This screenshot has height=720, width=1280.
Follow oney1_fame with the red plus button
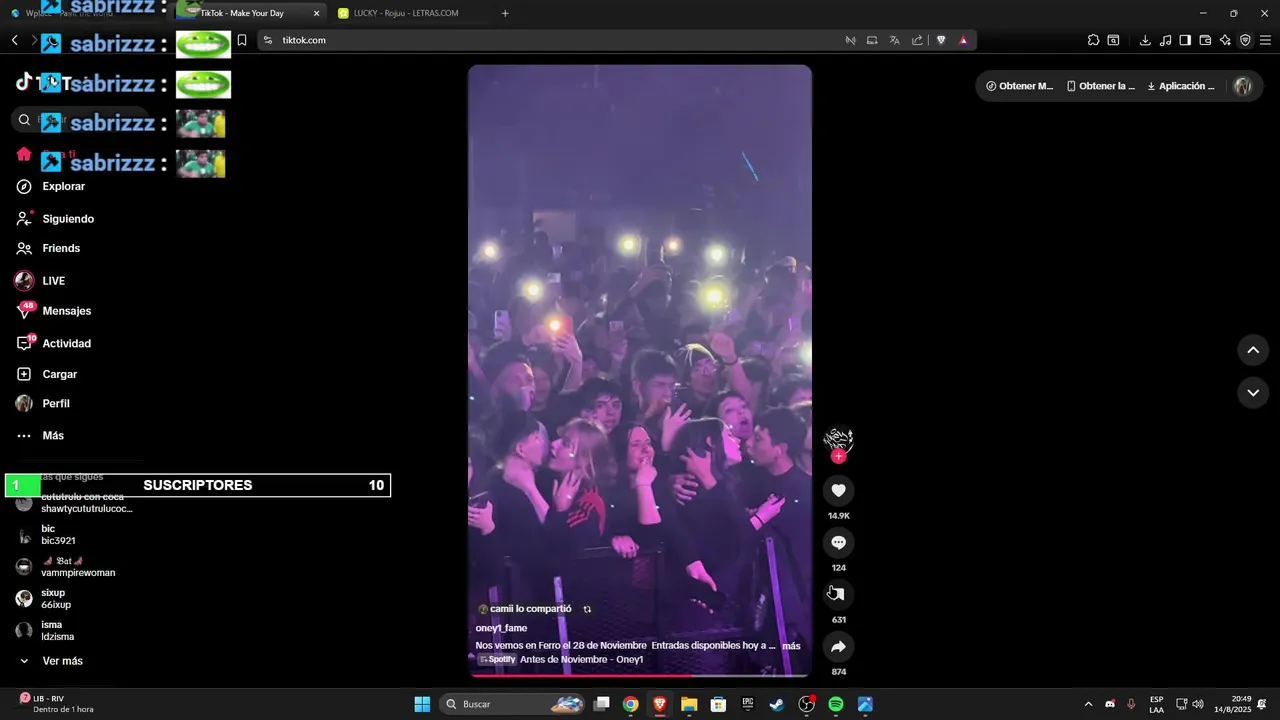(838, 456)
